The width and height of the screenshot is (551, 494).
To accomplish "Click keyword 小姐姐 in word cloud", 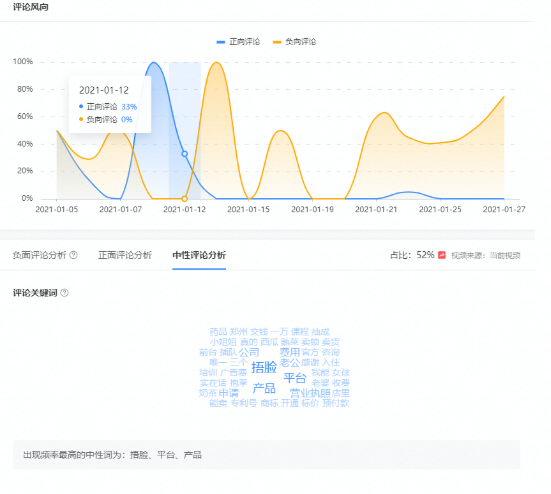I will 223,342.
